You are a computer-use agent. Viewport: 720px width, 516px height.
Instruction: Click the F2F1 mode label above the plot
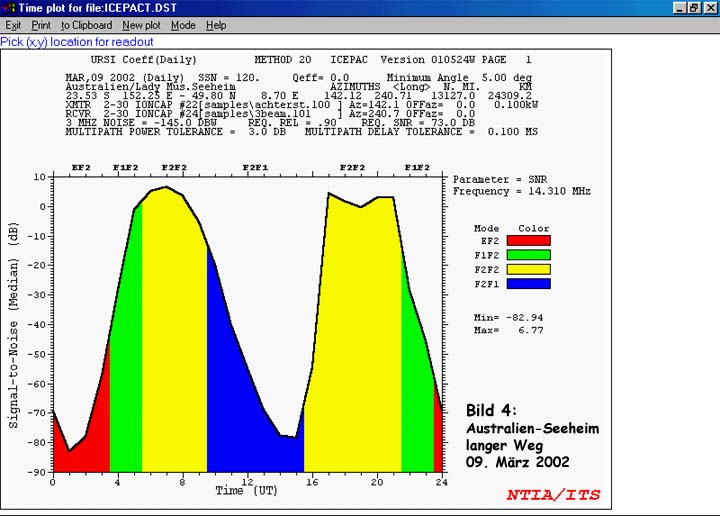[x=256, y=168]
